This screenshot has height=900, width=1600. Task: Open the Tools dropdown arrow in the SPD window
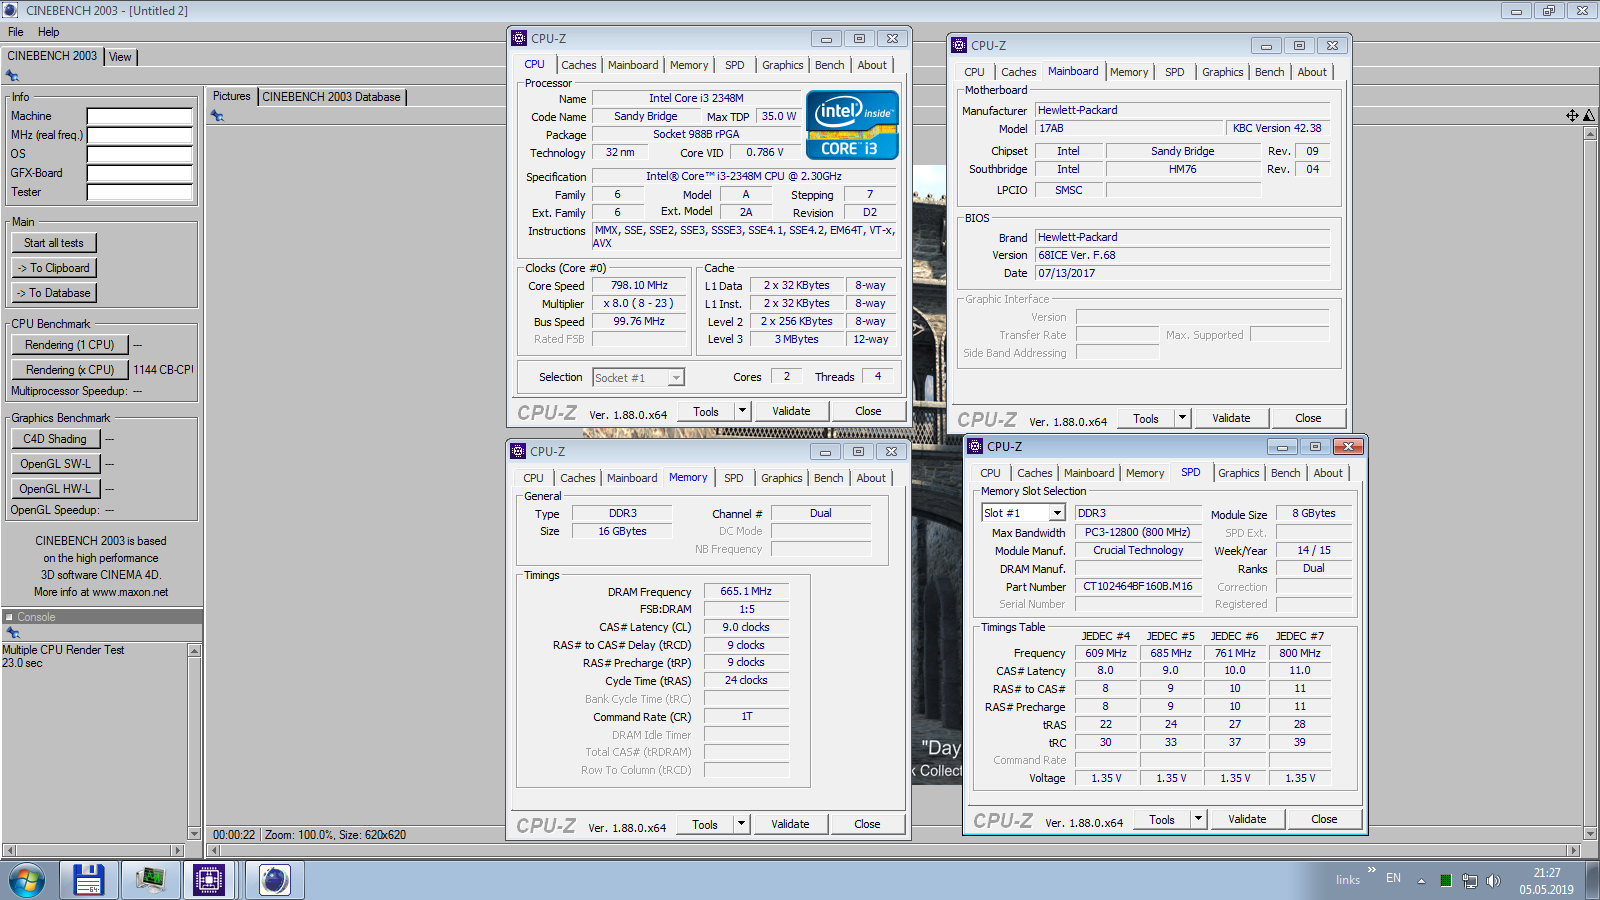[1198, 819]
